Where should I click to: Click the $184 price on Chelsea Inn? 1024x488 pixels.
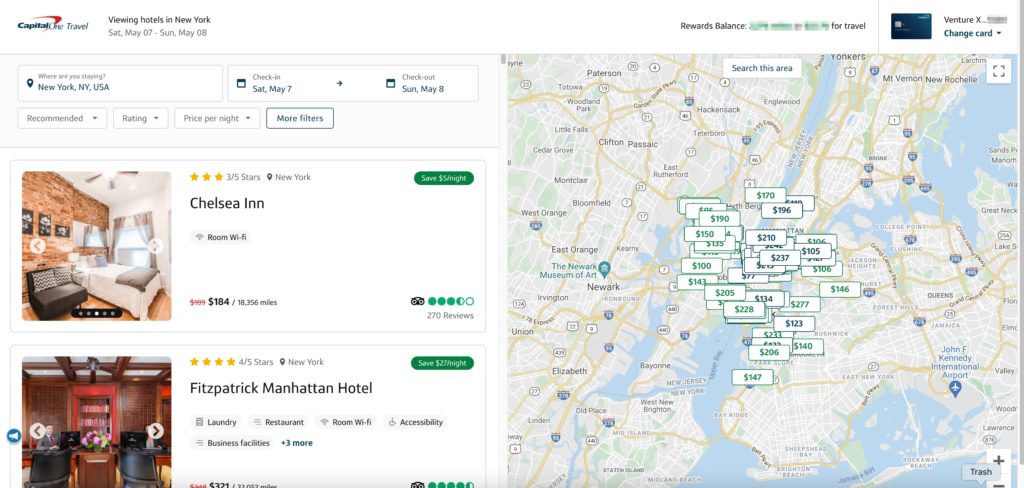coord(219,302)
